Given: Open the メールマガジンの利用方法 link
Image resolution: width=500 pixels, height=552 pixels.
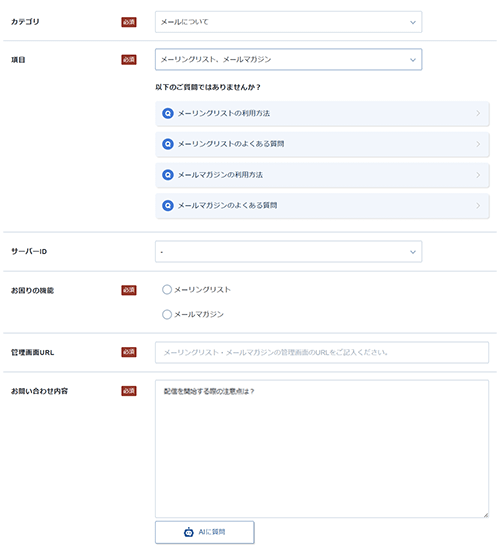Looking at the screenshot, I should coord(322,175).
